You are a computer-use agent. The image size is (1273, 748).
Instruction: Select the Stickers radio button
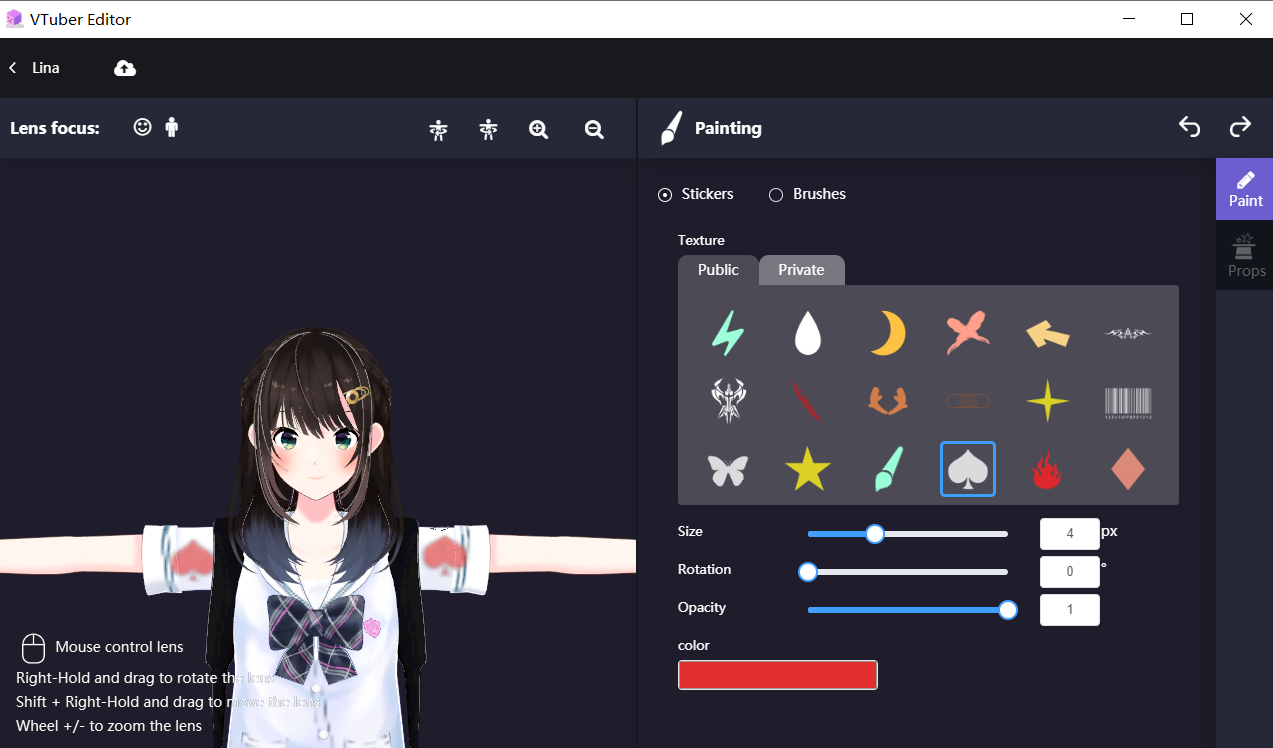665,194
